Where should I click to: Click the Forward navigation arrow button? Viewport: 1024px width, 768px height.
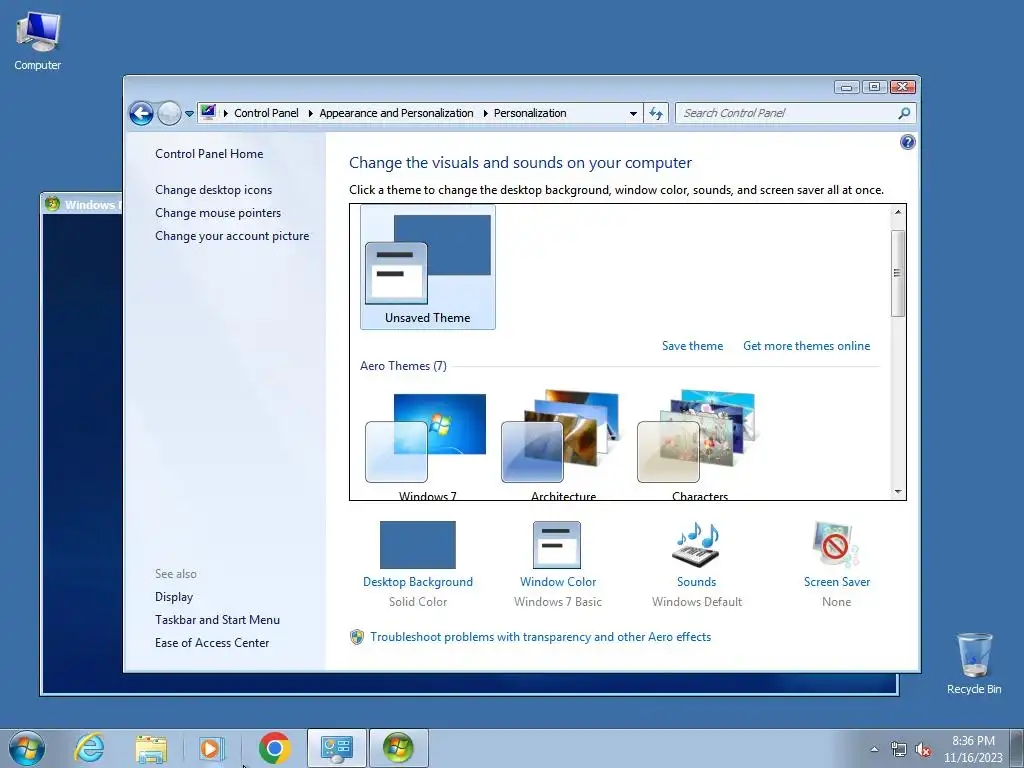coord(169,113)
